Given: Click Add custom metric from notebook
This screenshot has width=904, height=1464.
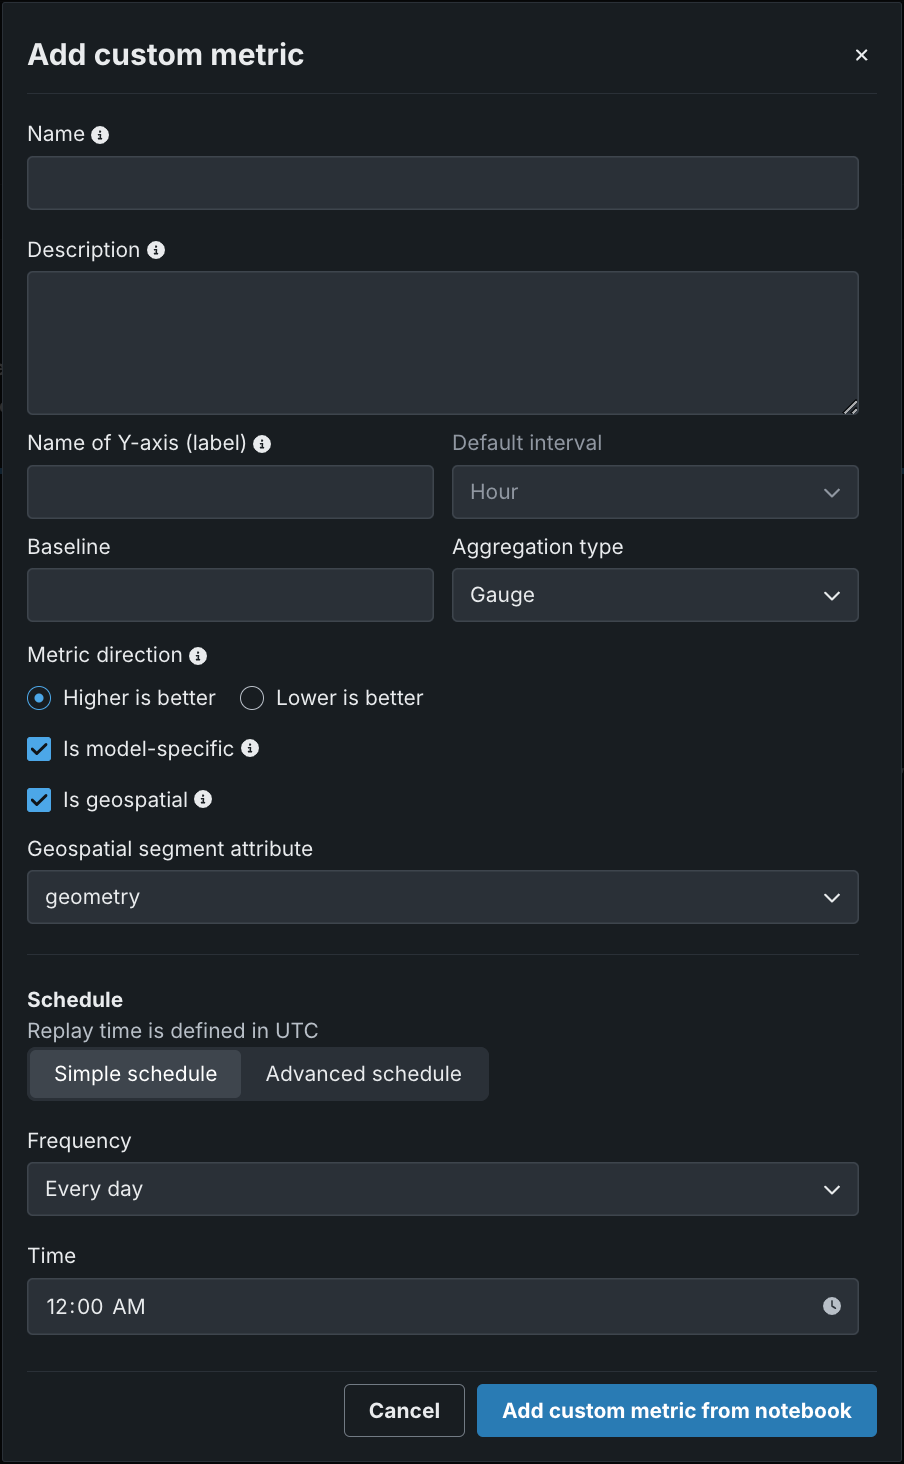Looking at the screenshot, I should 676,1410.
